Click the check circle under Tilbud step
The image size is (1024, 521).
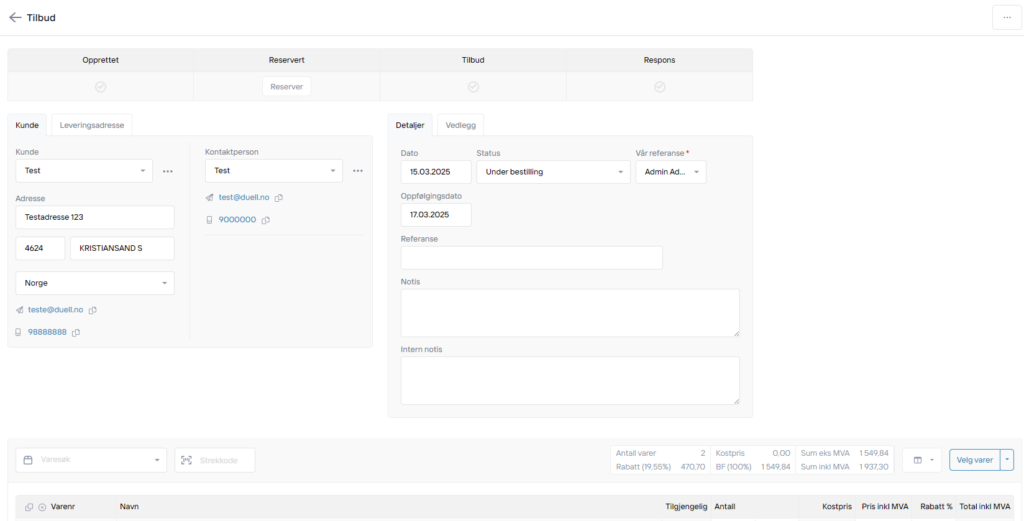[473, 87]
